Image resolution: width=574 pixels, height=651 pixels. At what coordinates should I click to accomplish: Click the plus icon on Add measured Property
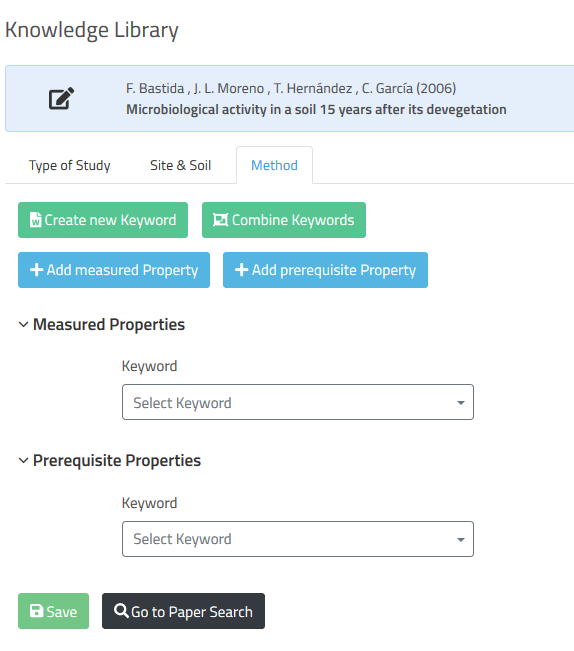coord(37,270)
